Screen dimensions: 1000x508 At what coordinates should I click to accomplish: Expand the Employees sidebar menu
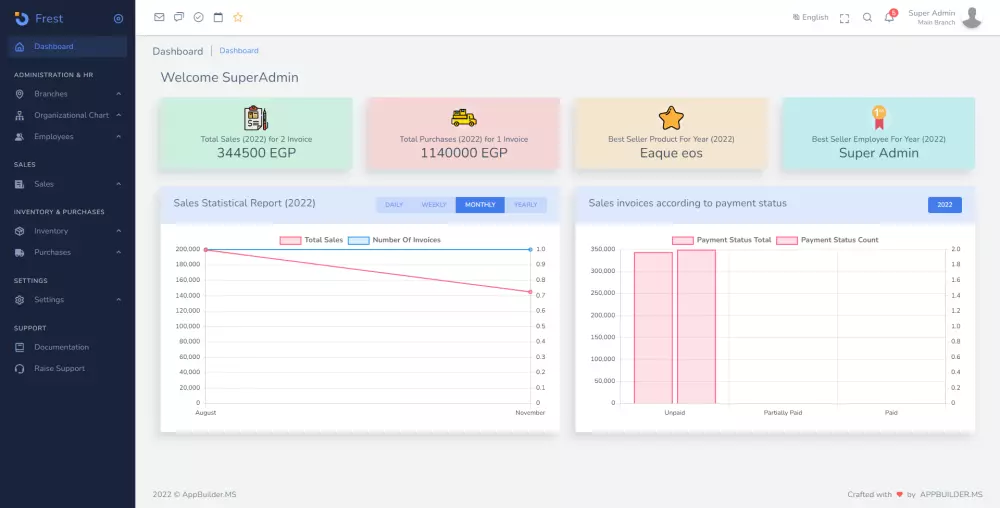68,136
